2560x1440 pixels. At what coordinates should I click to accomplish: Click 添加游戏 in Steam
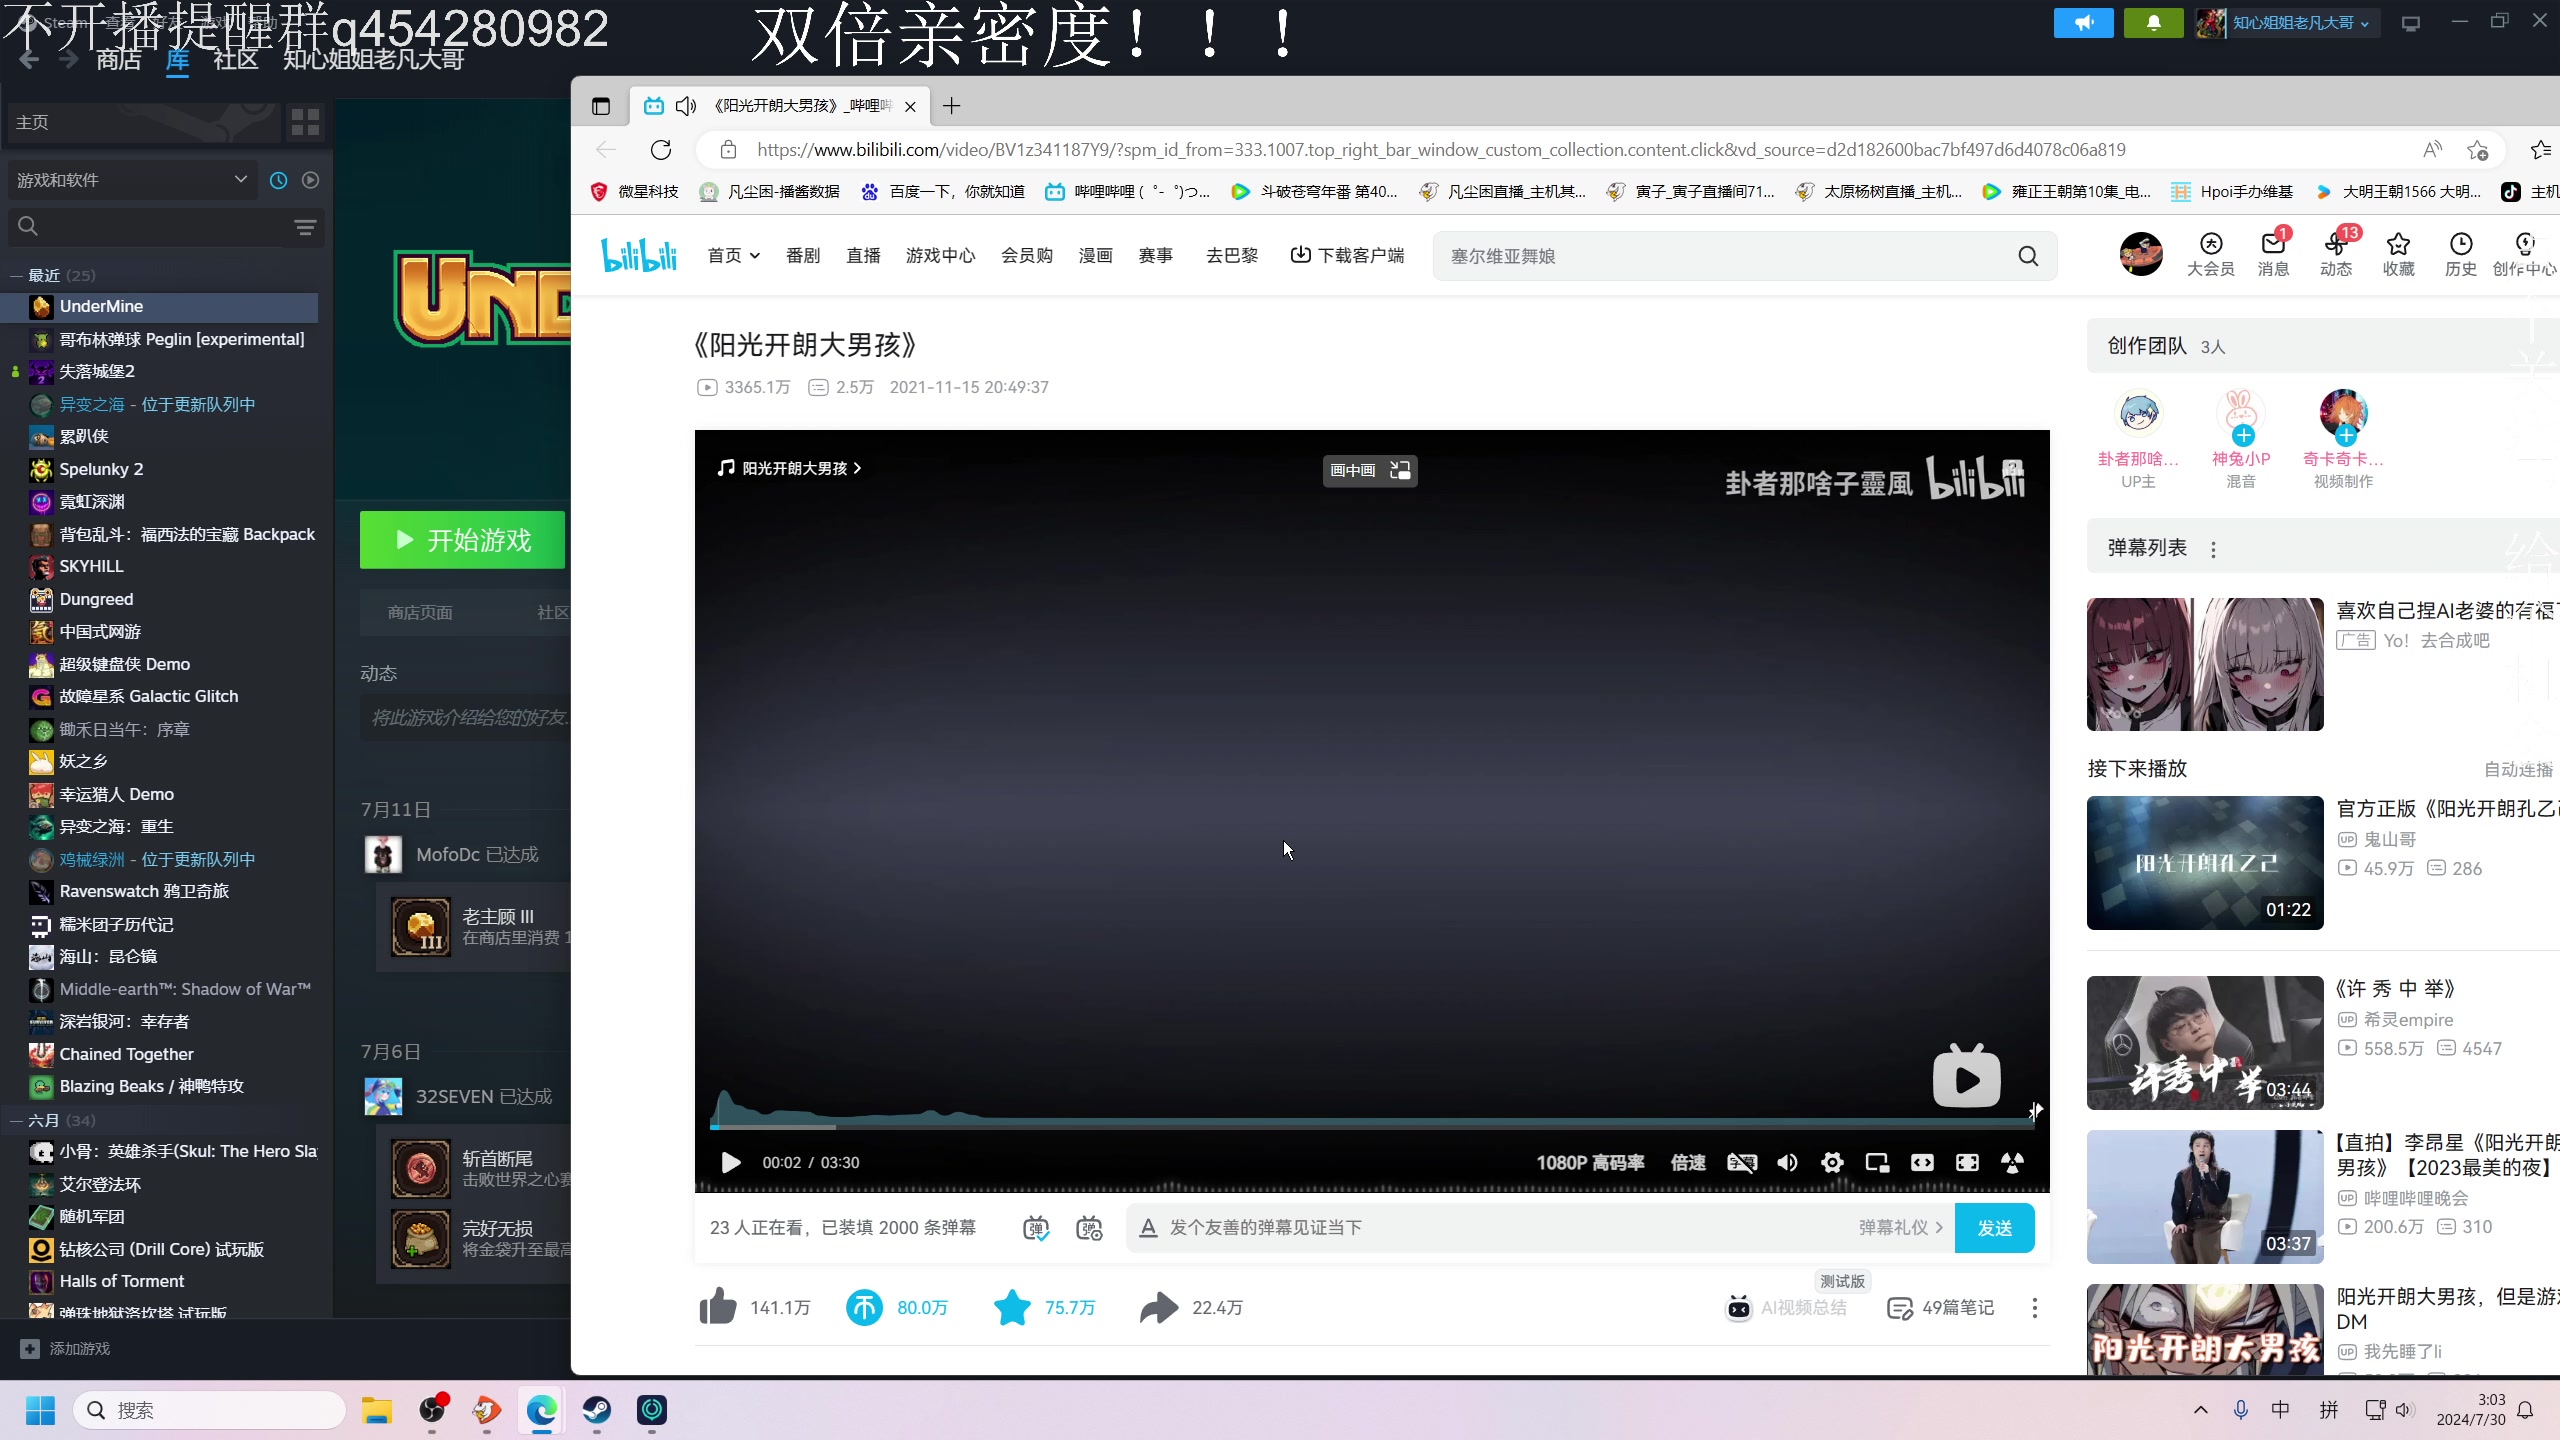[x=65, y=1348]
